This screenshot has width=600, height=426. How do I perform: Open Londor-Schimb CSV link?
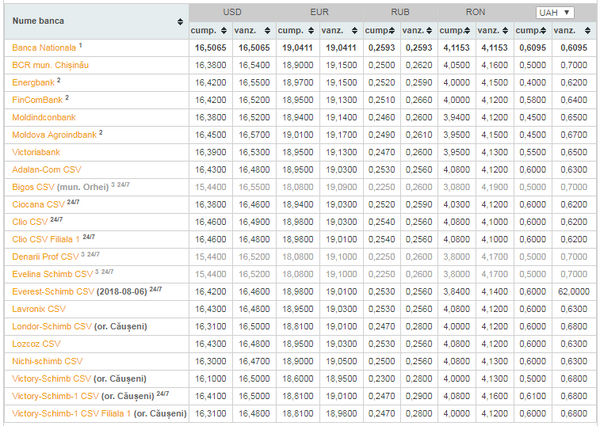coord(52,326)
